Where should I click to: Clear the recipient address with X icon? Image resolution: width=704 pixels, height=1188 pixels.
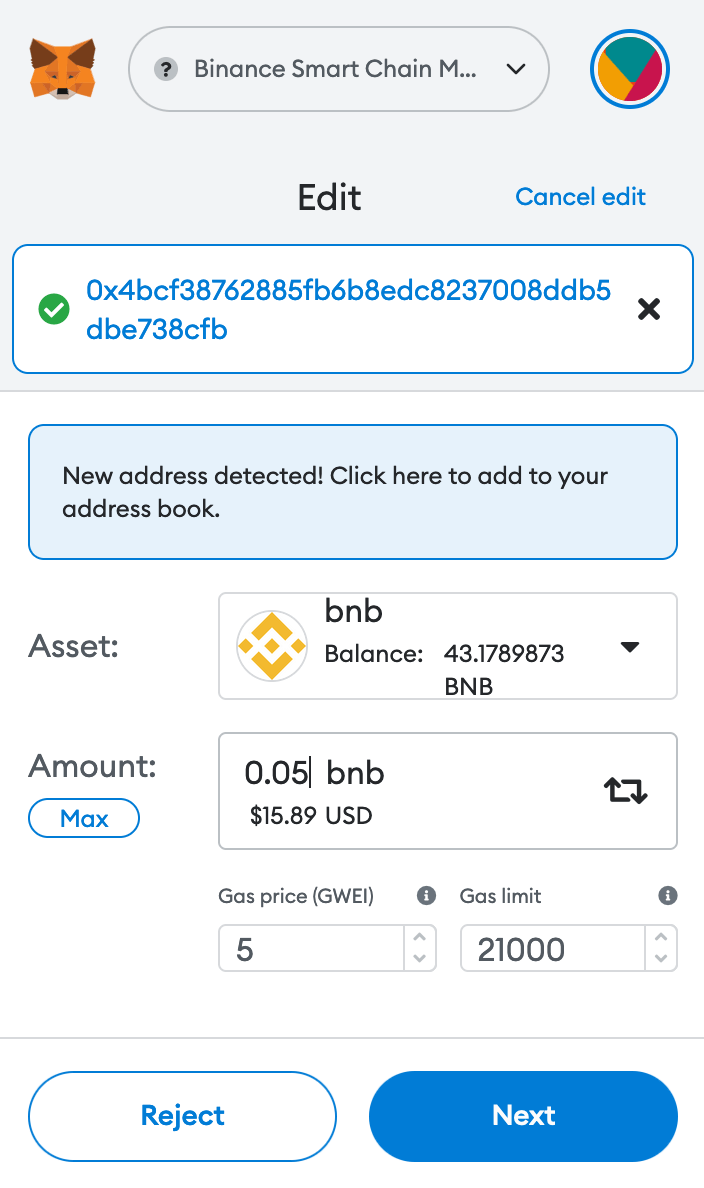(649, 310)
